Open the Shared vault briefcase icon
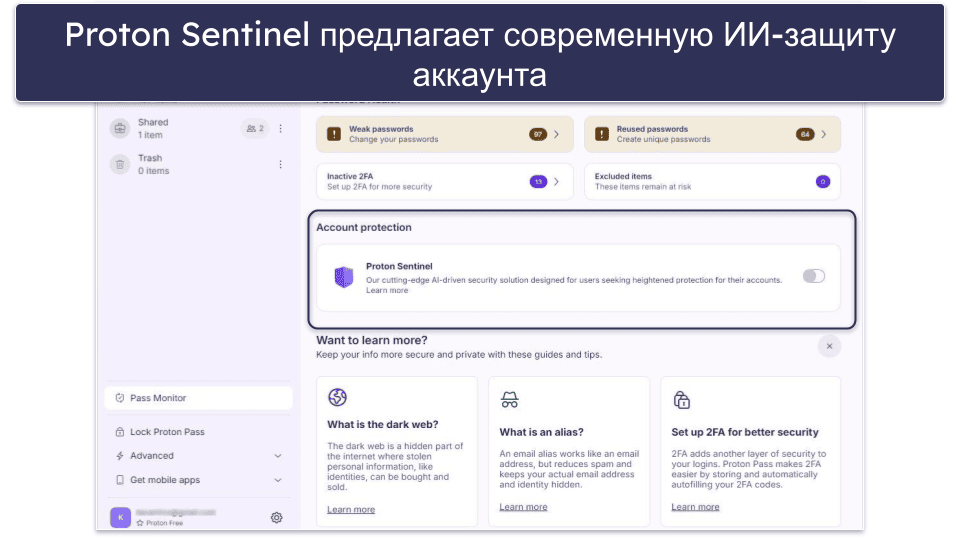 pyautogui.click(x=120, y=129)
